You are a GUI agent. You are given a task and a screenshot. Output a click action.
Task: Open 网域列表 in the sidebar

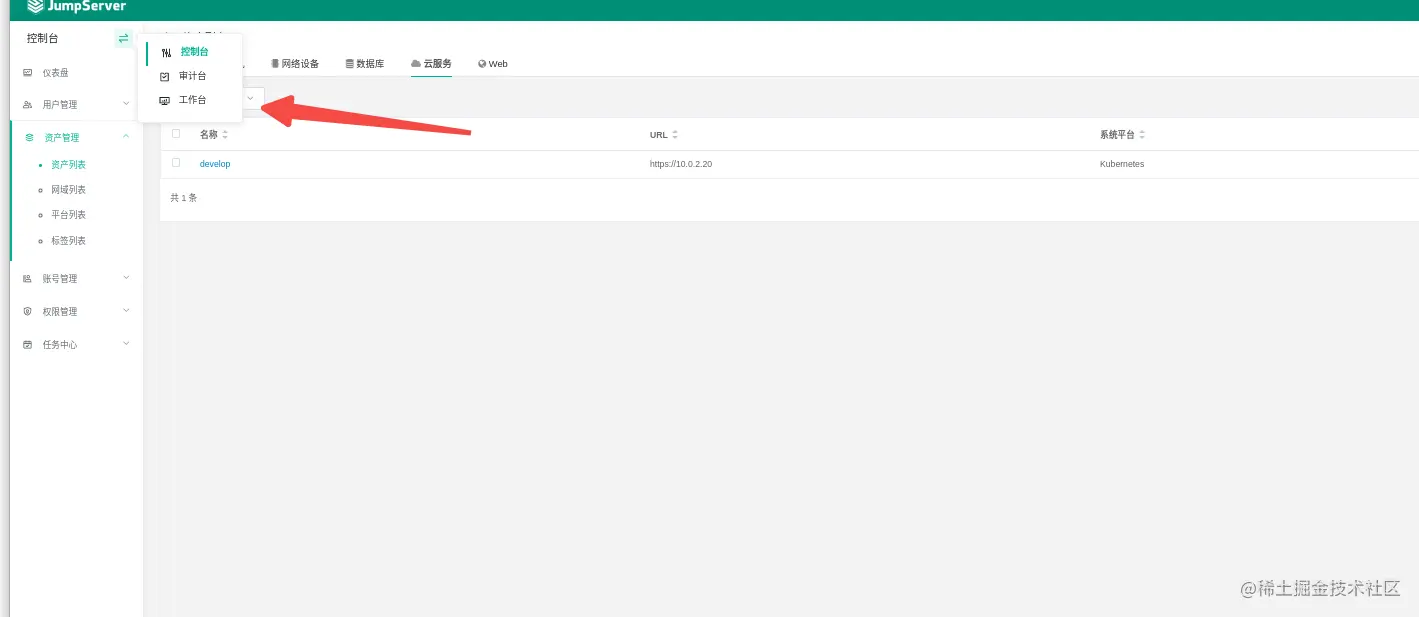click(x=68, y=190)
